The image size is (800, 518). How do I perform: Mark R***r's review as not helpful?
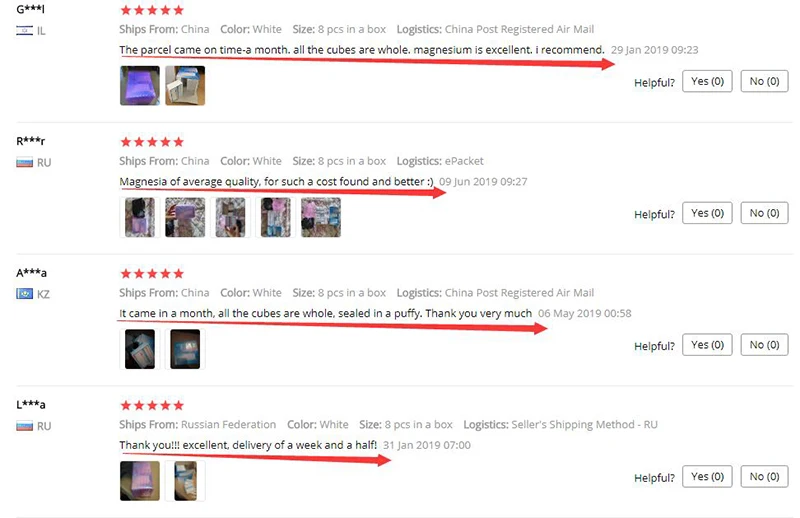coord(764,213)
